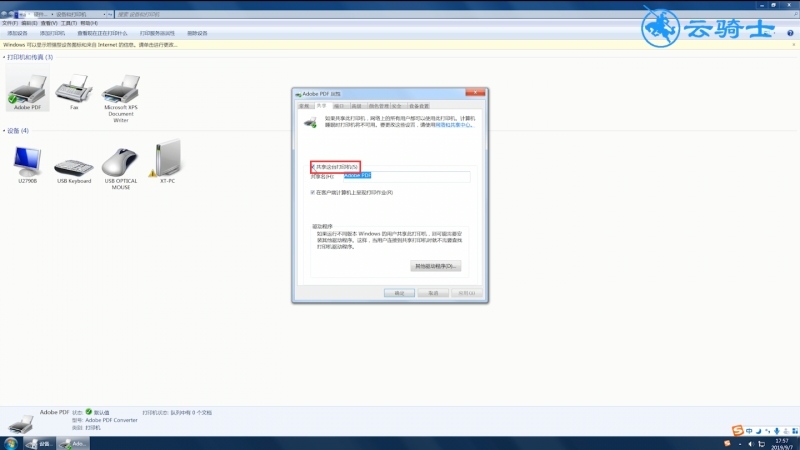Open the File (F) menu
This screenshot has height=450, width=800.
pyautogui.click(x=10, y=23)
